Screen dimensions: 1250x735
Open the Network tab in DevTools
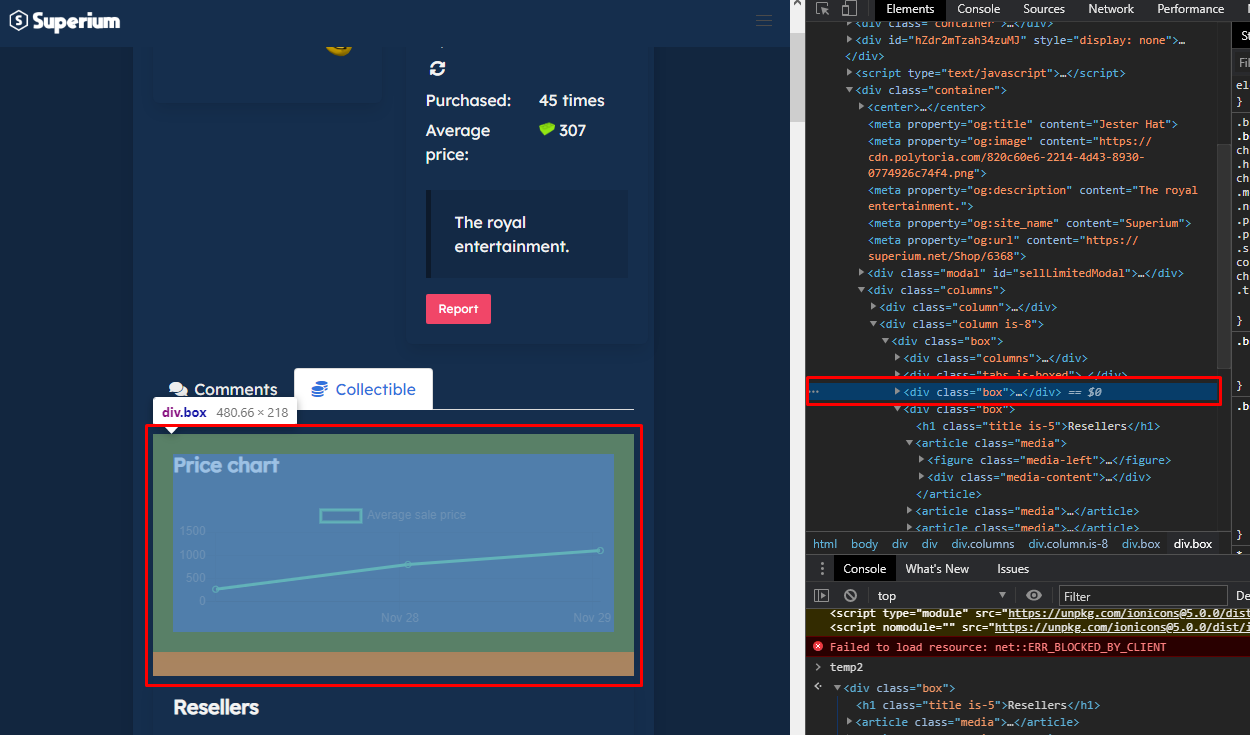click(x=1110, y=9)
